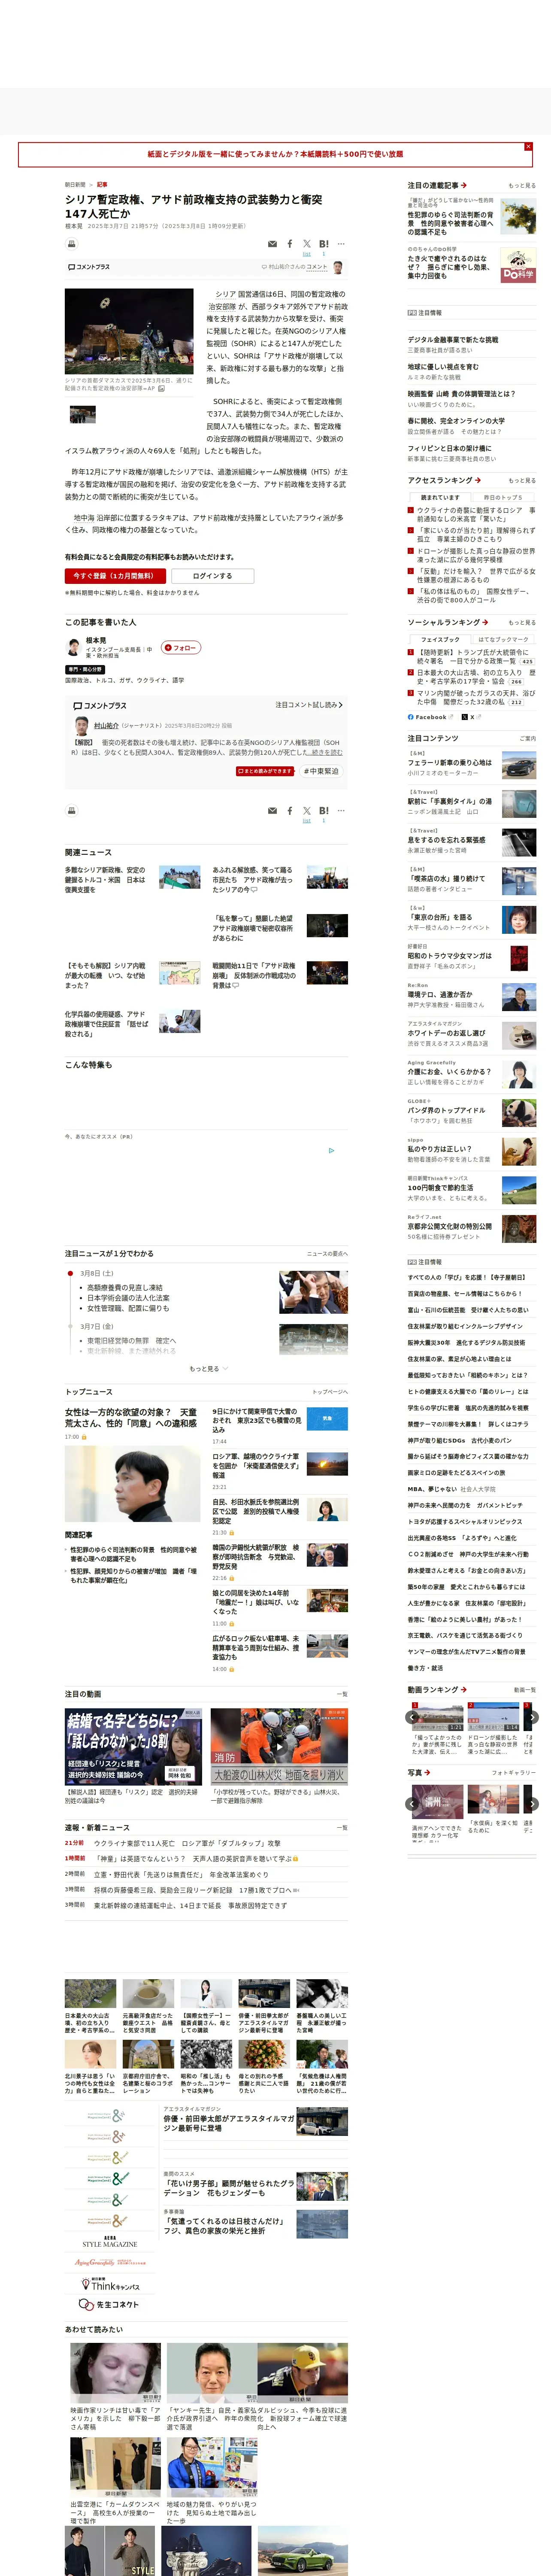Open the #中東緊迫 hashtag
The width and height of the screenshot is (551, 2576).
click(321, 771)
